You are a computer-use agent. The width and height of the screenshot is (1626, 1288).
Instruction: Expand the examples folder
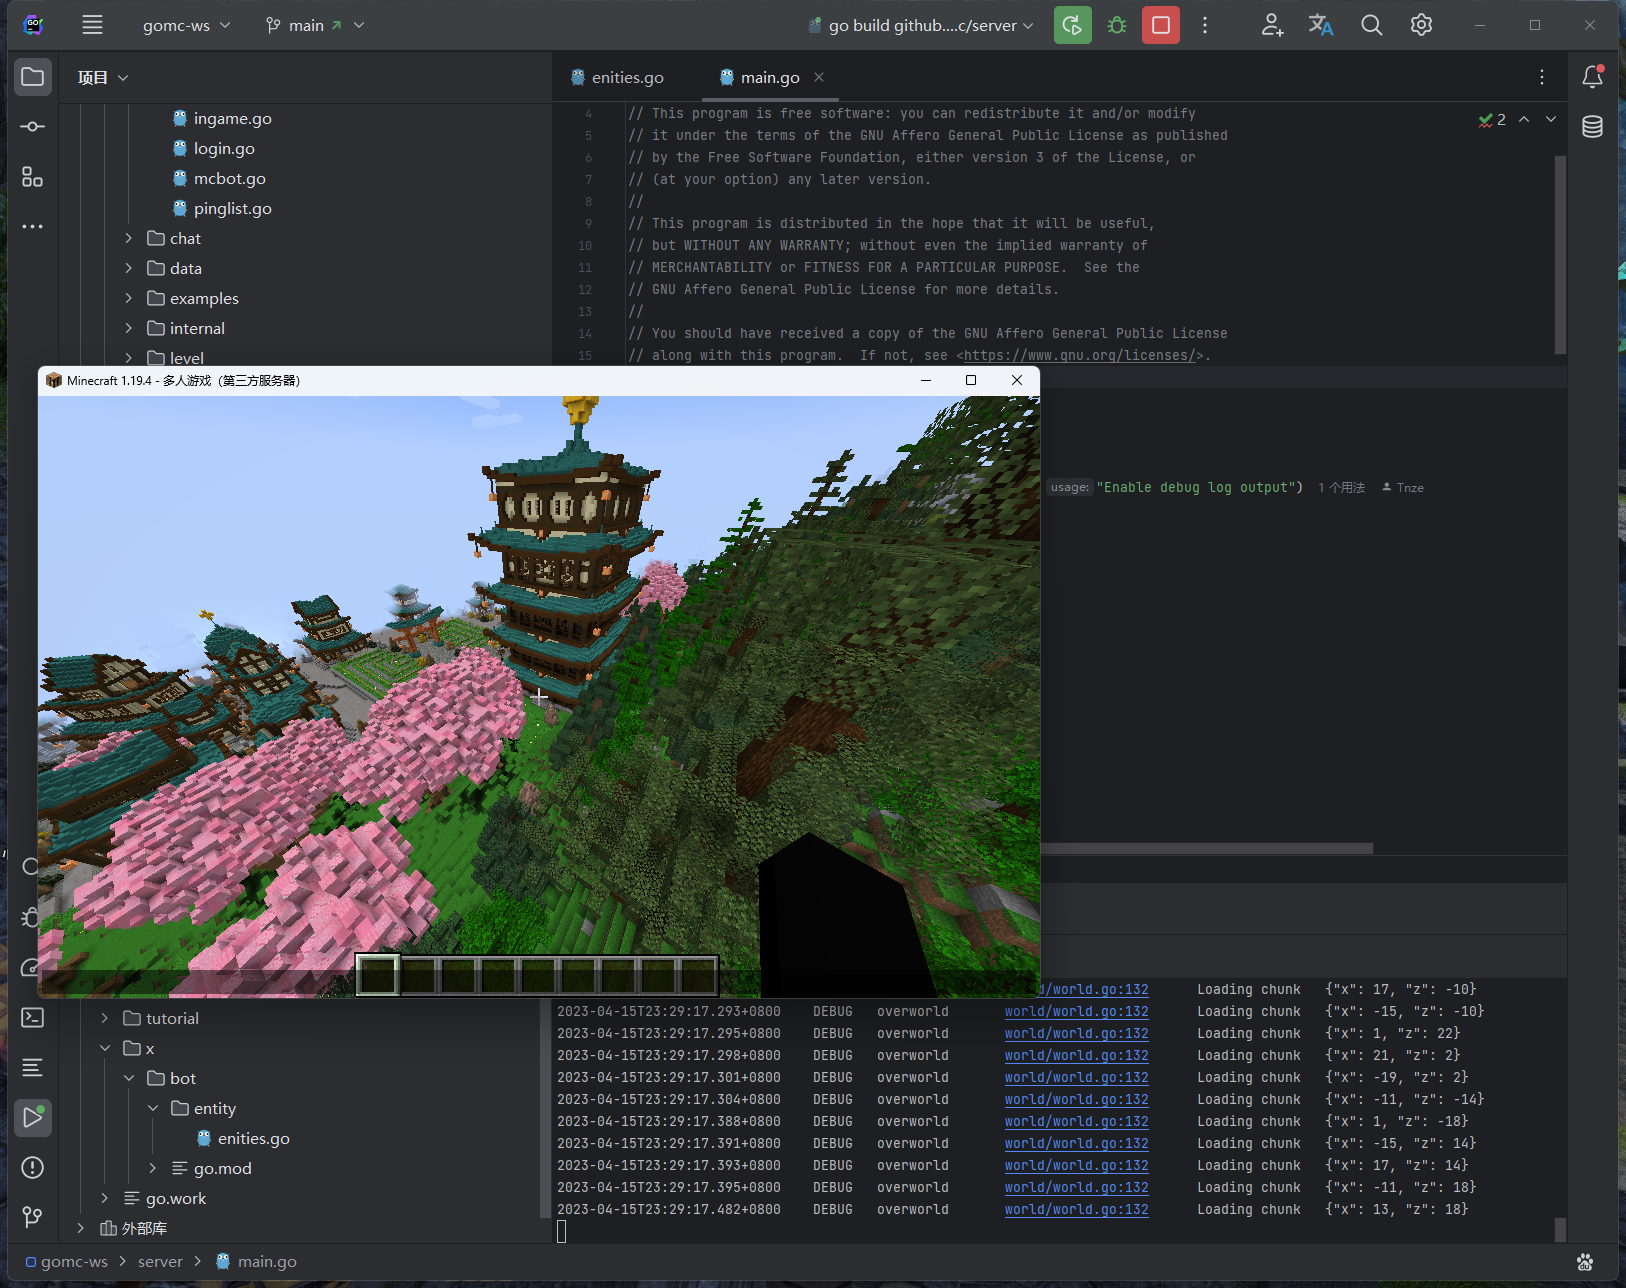click(128, 298)
